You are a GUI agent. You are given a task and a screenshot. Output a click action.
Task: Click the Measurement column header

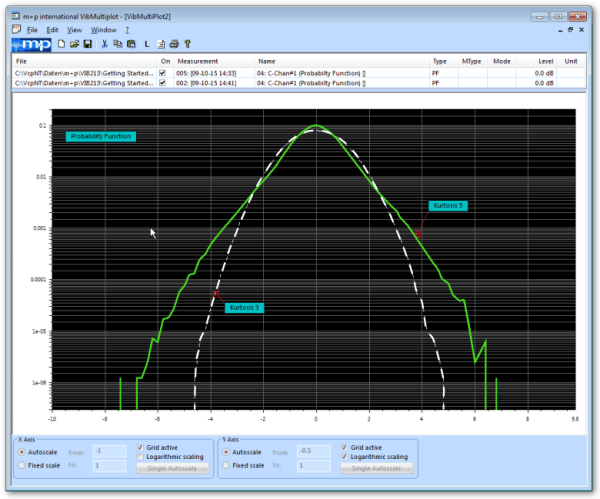[x=214, y=61]
